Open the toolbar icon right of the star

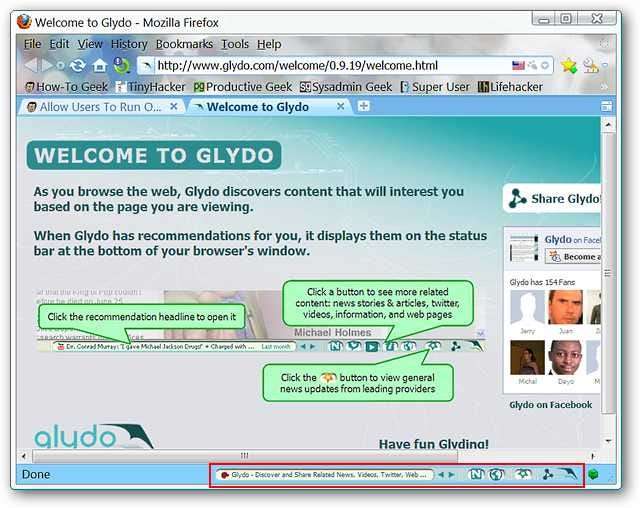[590, 65]
